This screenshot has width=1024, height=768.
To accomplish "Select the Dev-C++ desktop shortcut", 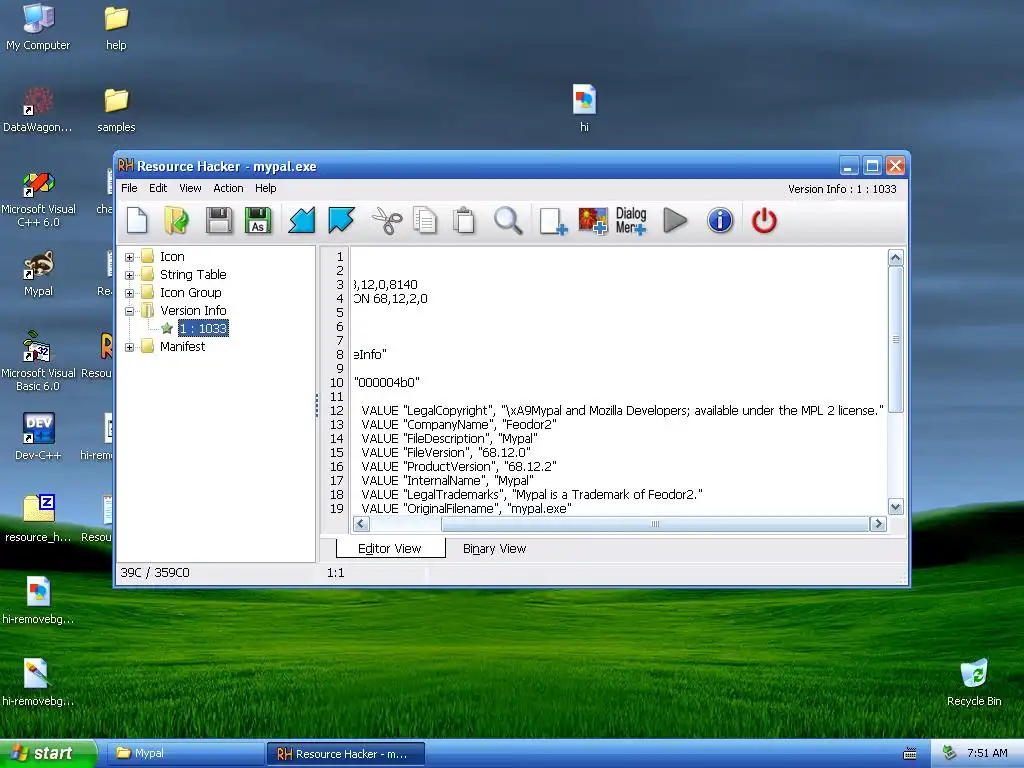I will [38, 436].
